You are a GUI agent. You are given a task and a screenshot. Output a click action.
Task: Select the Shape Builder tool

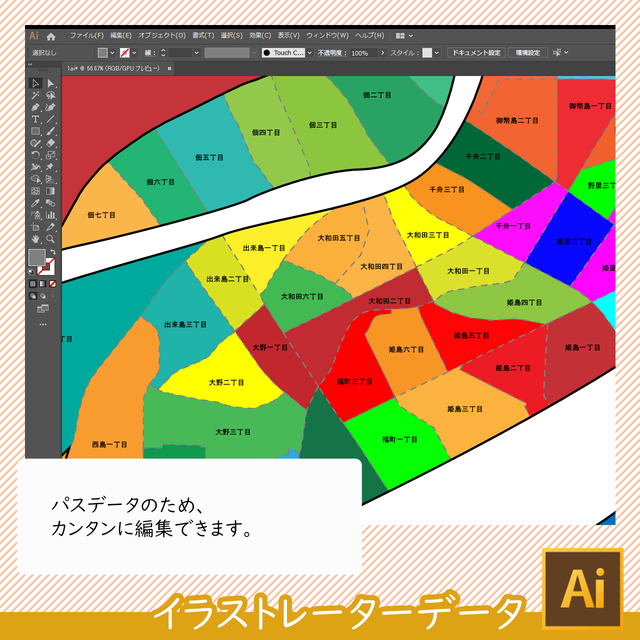pos(36,179)
